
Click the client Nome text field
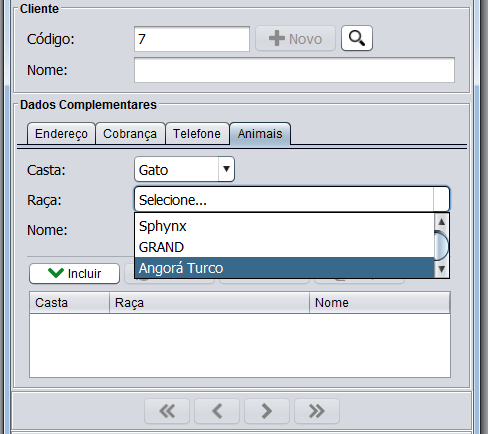pos(294,70)
